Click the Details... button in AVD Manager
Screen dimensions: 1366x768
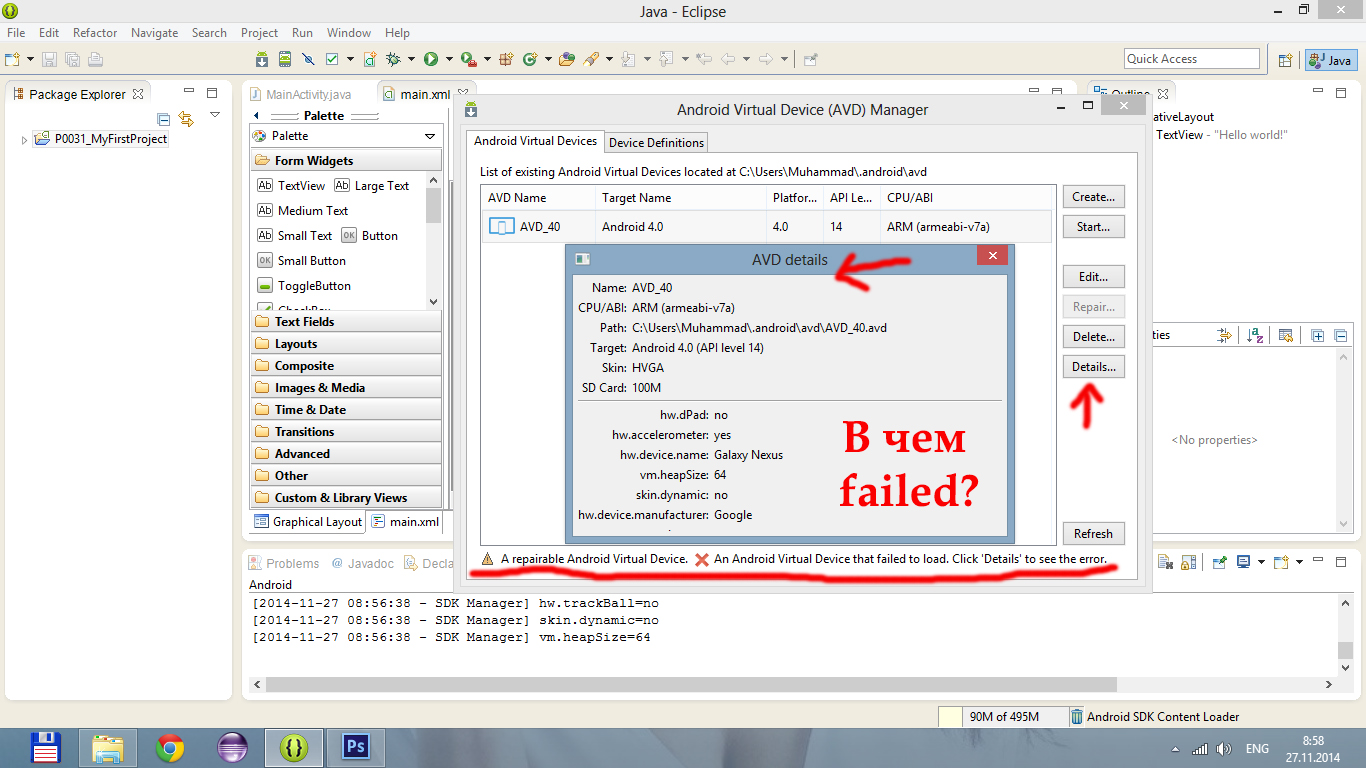coord(1093,367)
